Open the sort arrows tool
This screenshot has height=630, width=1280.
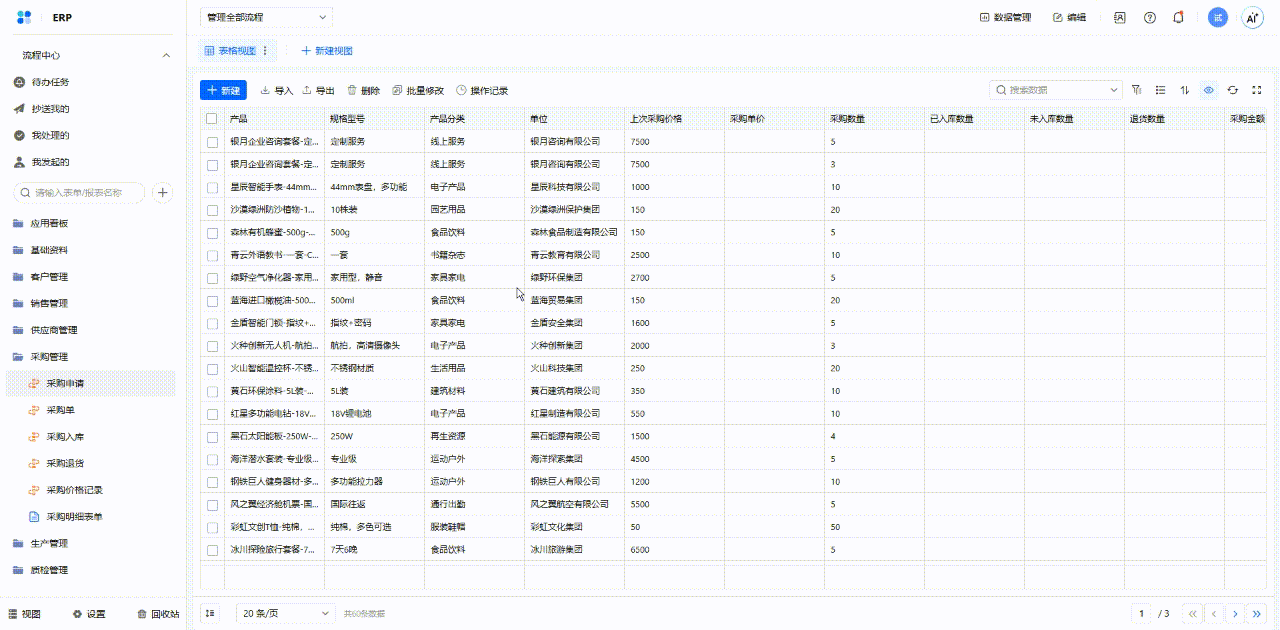pos(1185,90)
